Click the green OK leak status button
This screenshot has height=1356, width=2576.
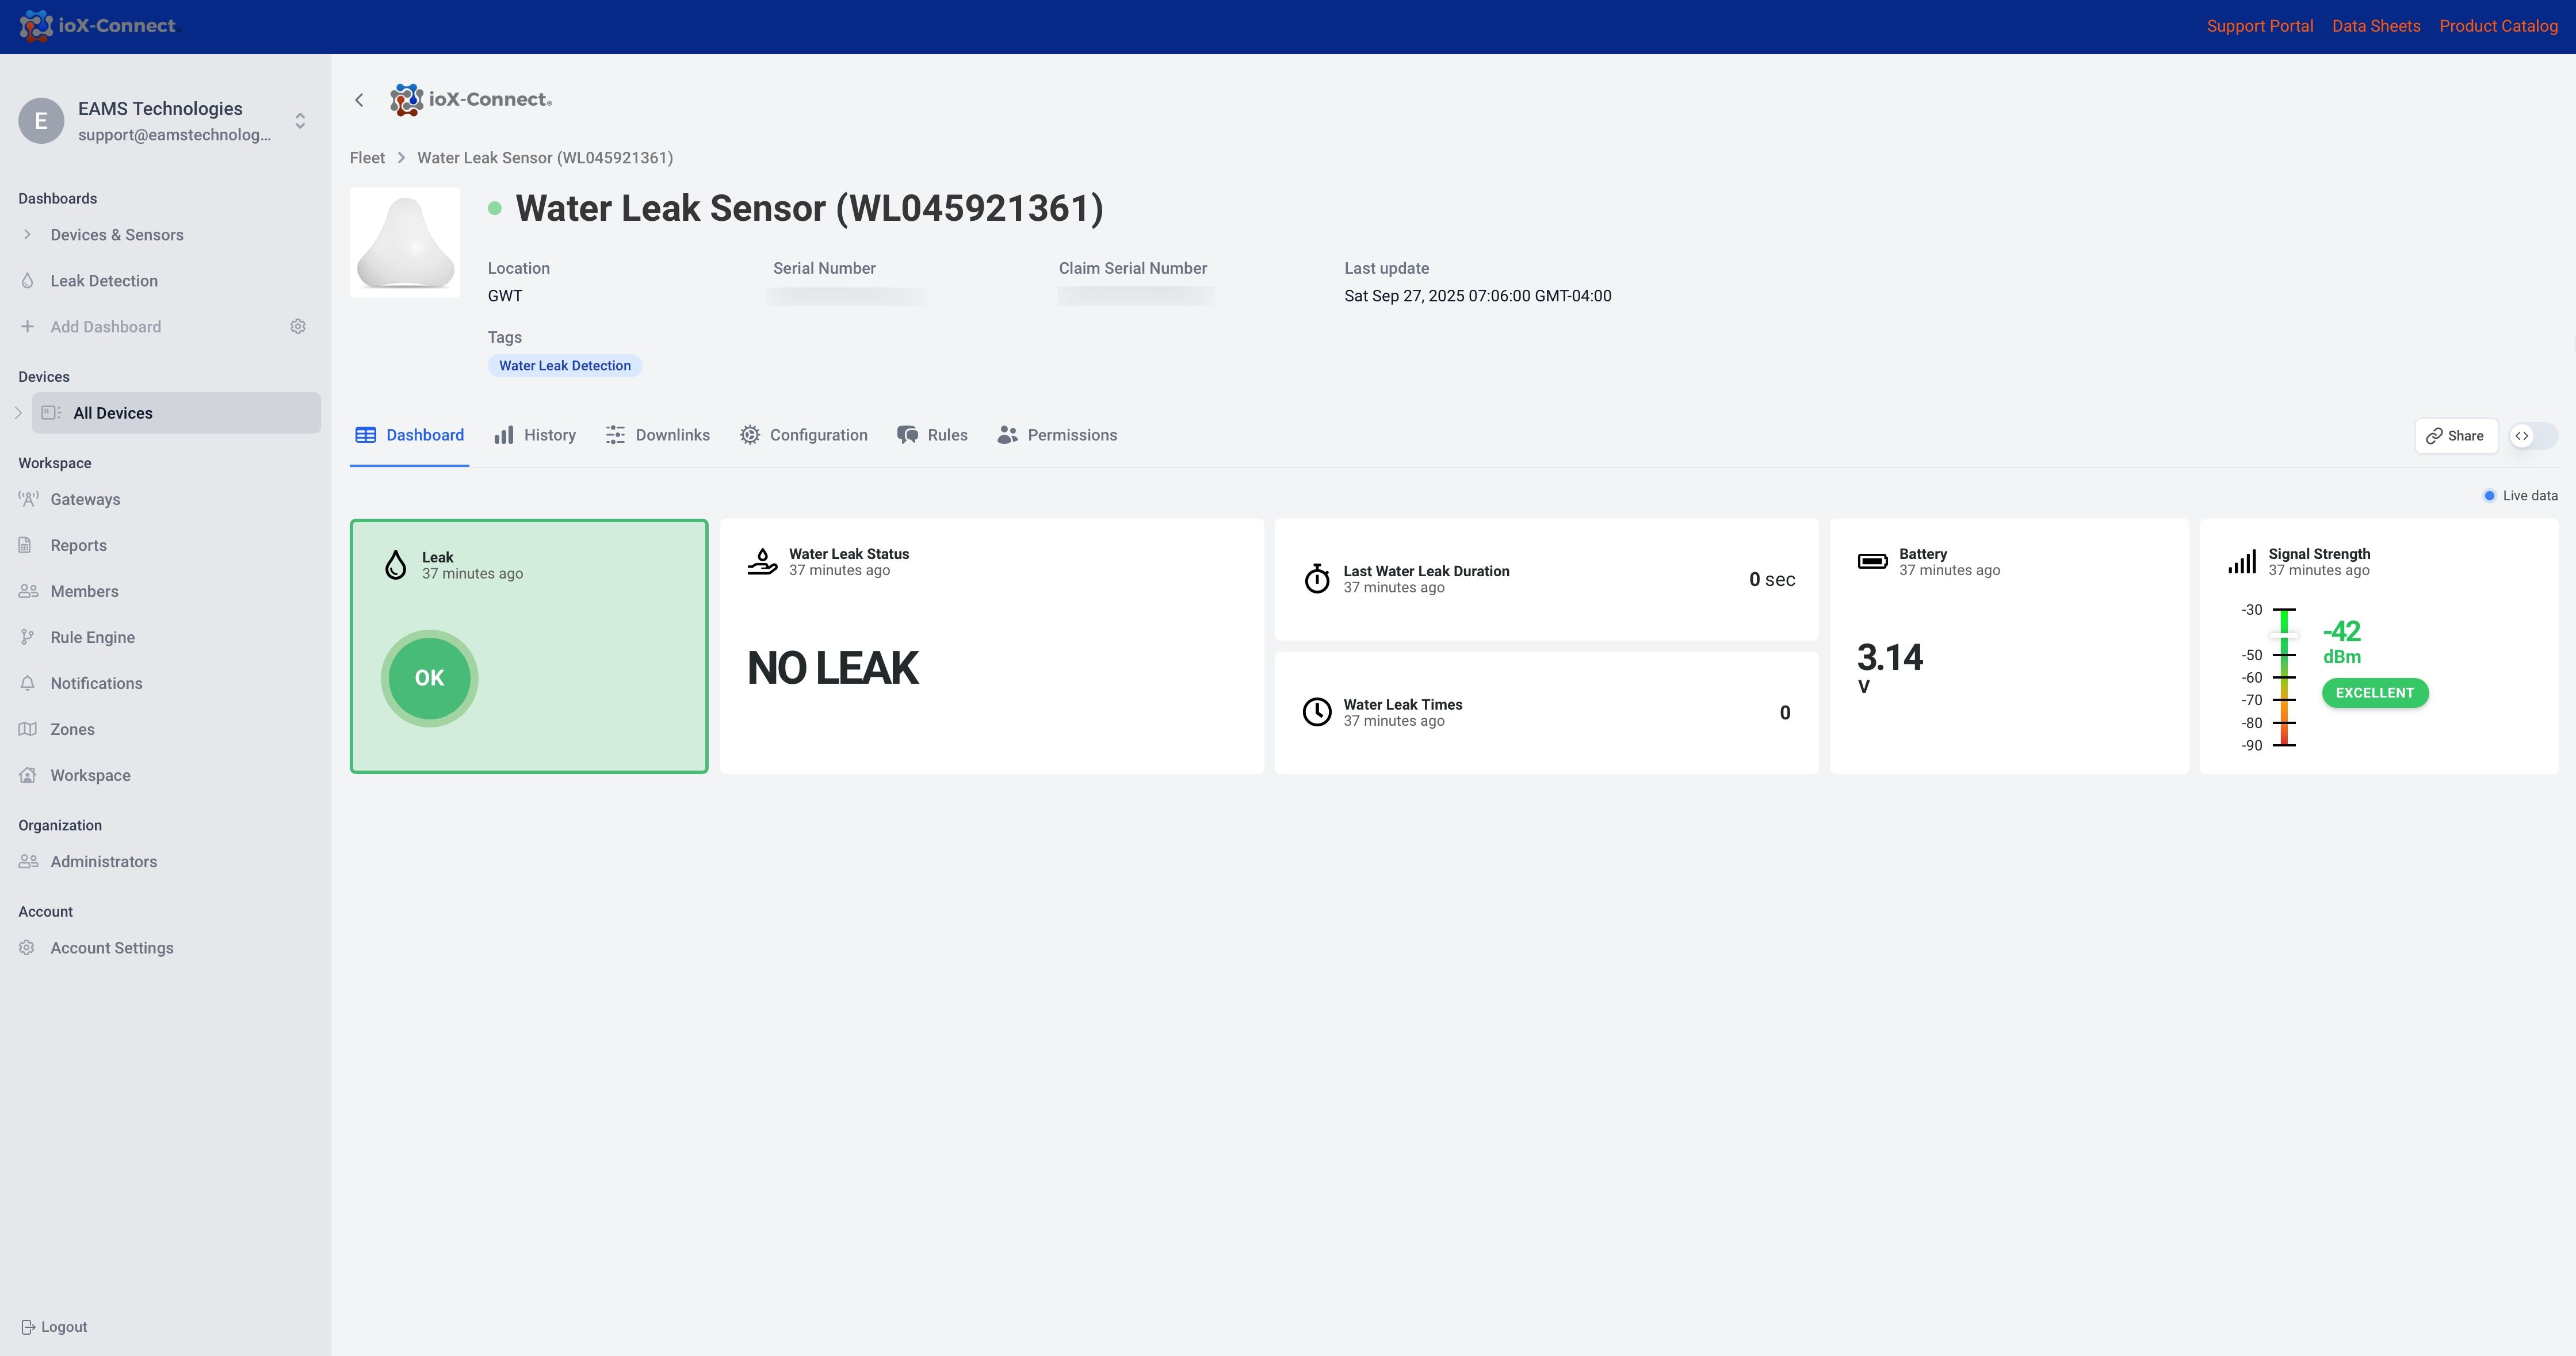(429, 678)
